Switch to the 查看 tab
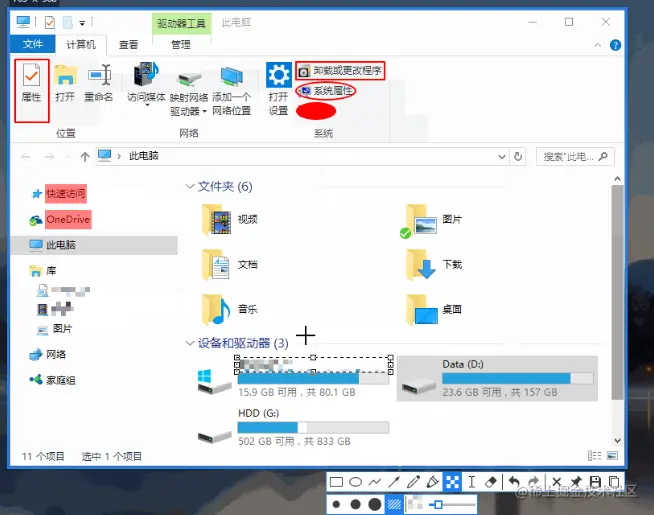 pyautogui.click(x=128, y=45)
